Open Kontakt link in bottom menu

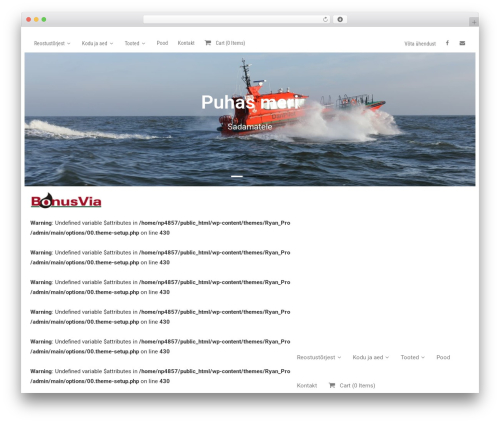click(307, 385)
